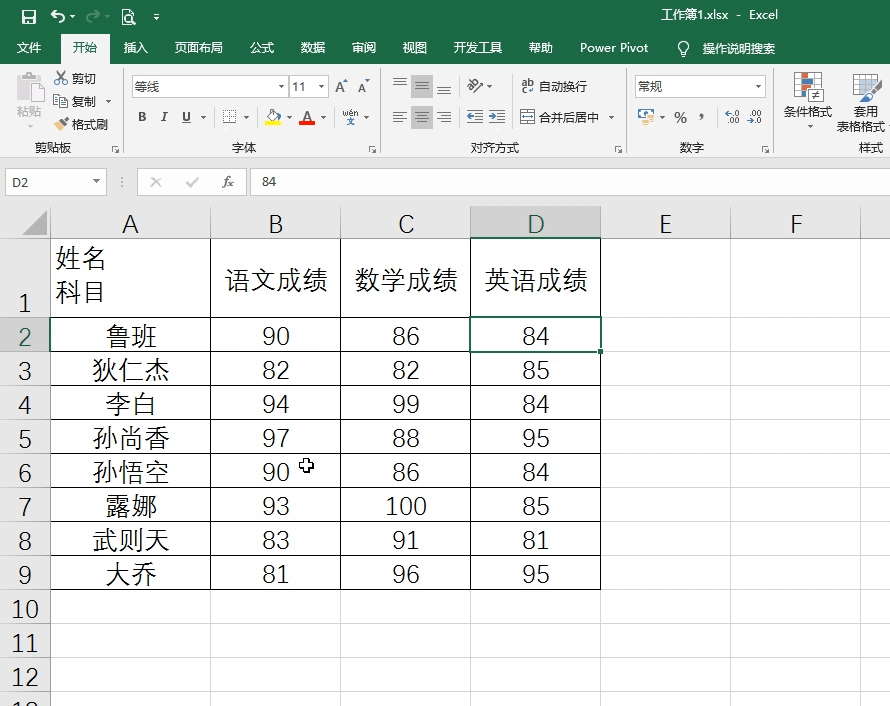Click the accounting number format icon
This screenshot has width=890, height=706.
645,116
